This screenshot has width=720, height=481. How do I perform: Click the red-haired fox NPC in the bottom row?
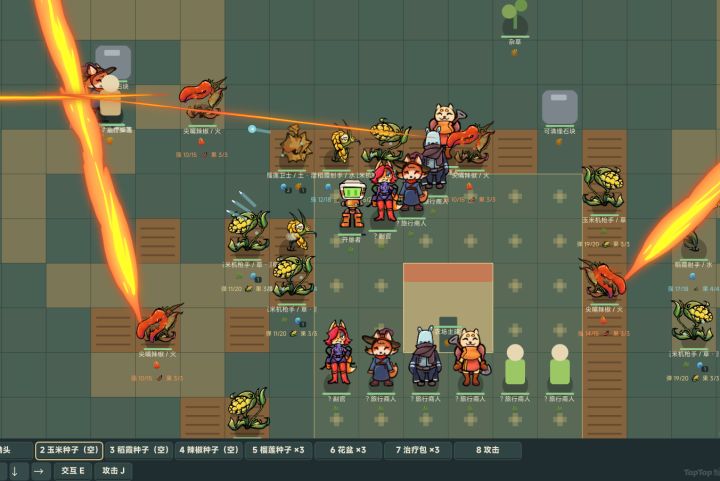point(338,353)
